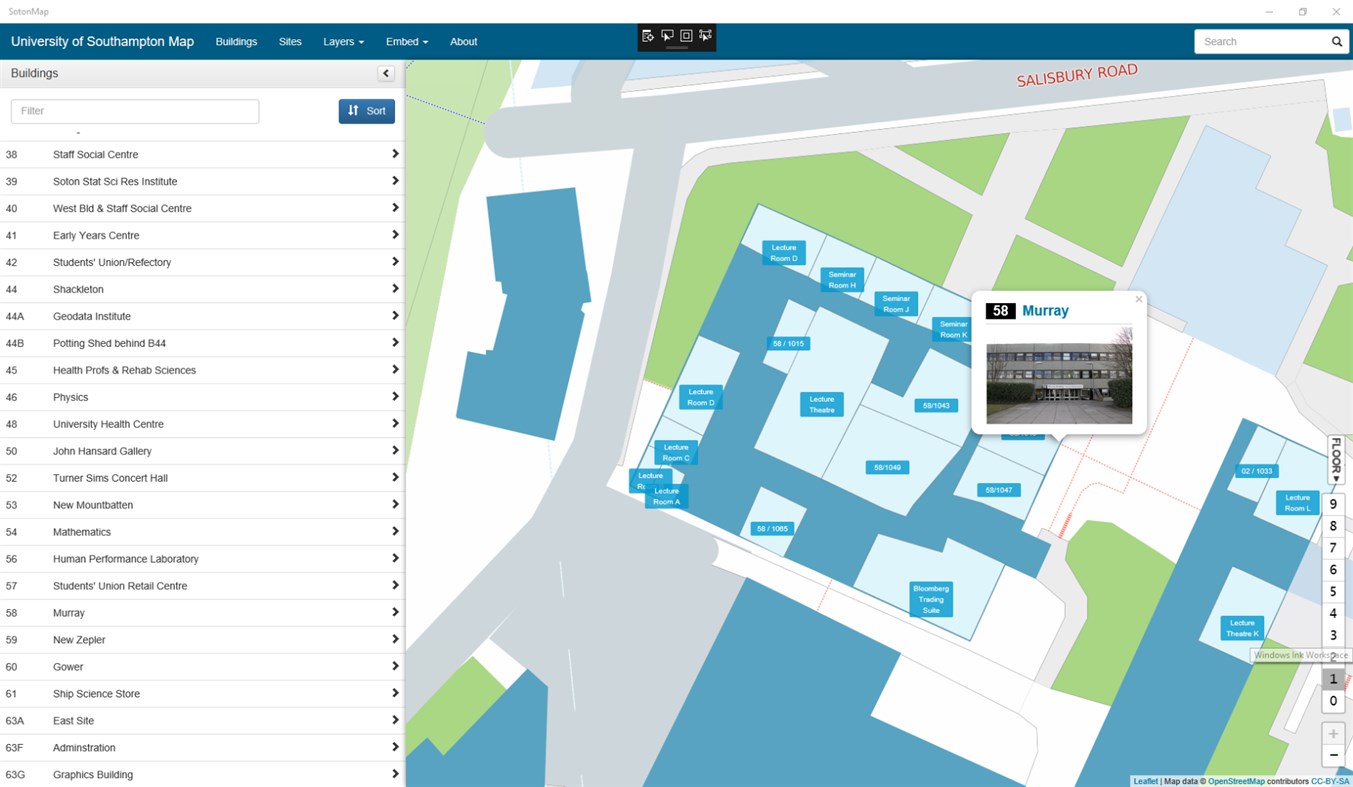Click the magnifier icon in the Search box
This screenshot has width=1353, height=787.
coord(1337,41)
